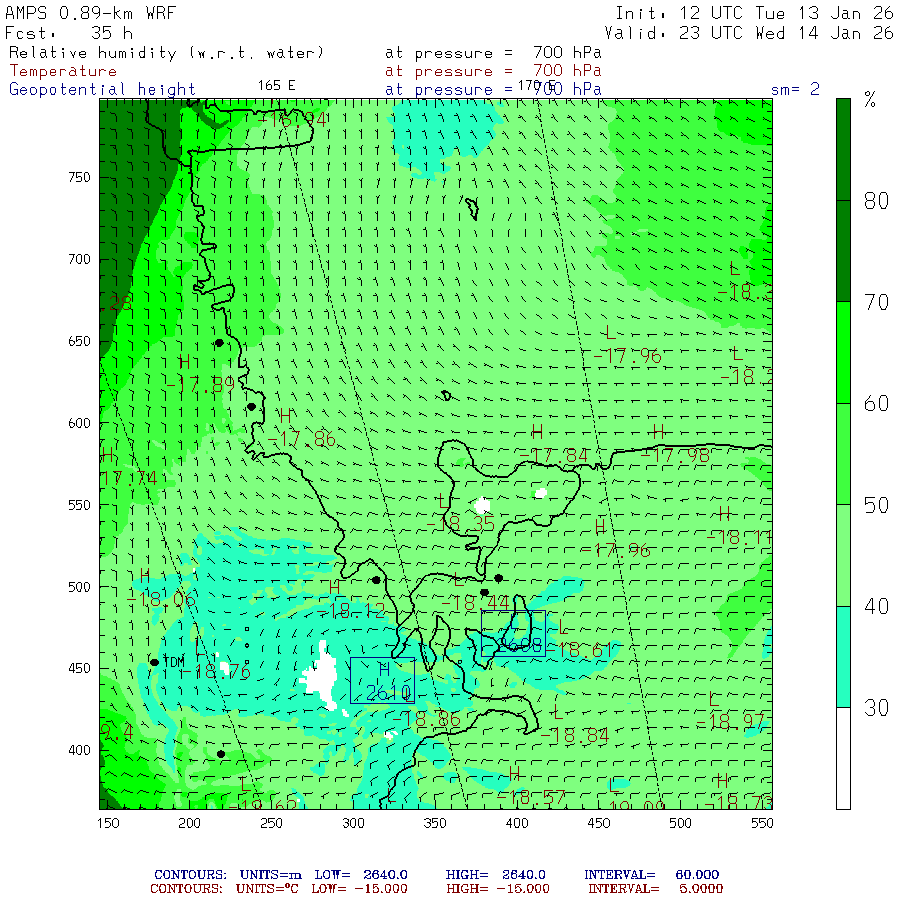Viewport: 900px width, 900px height.
Task: Click the '%' unit label above the colorbar
Action: pyautogui.click(x=870, y=100)
